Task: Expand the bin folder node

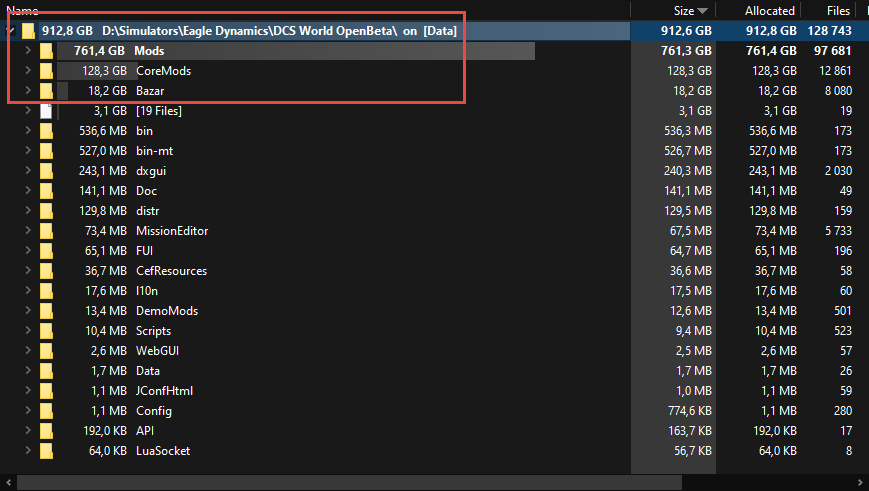Action: click(x=28, y=130)
